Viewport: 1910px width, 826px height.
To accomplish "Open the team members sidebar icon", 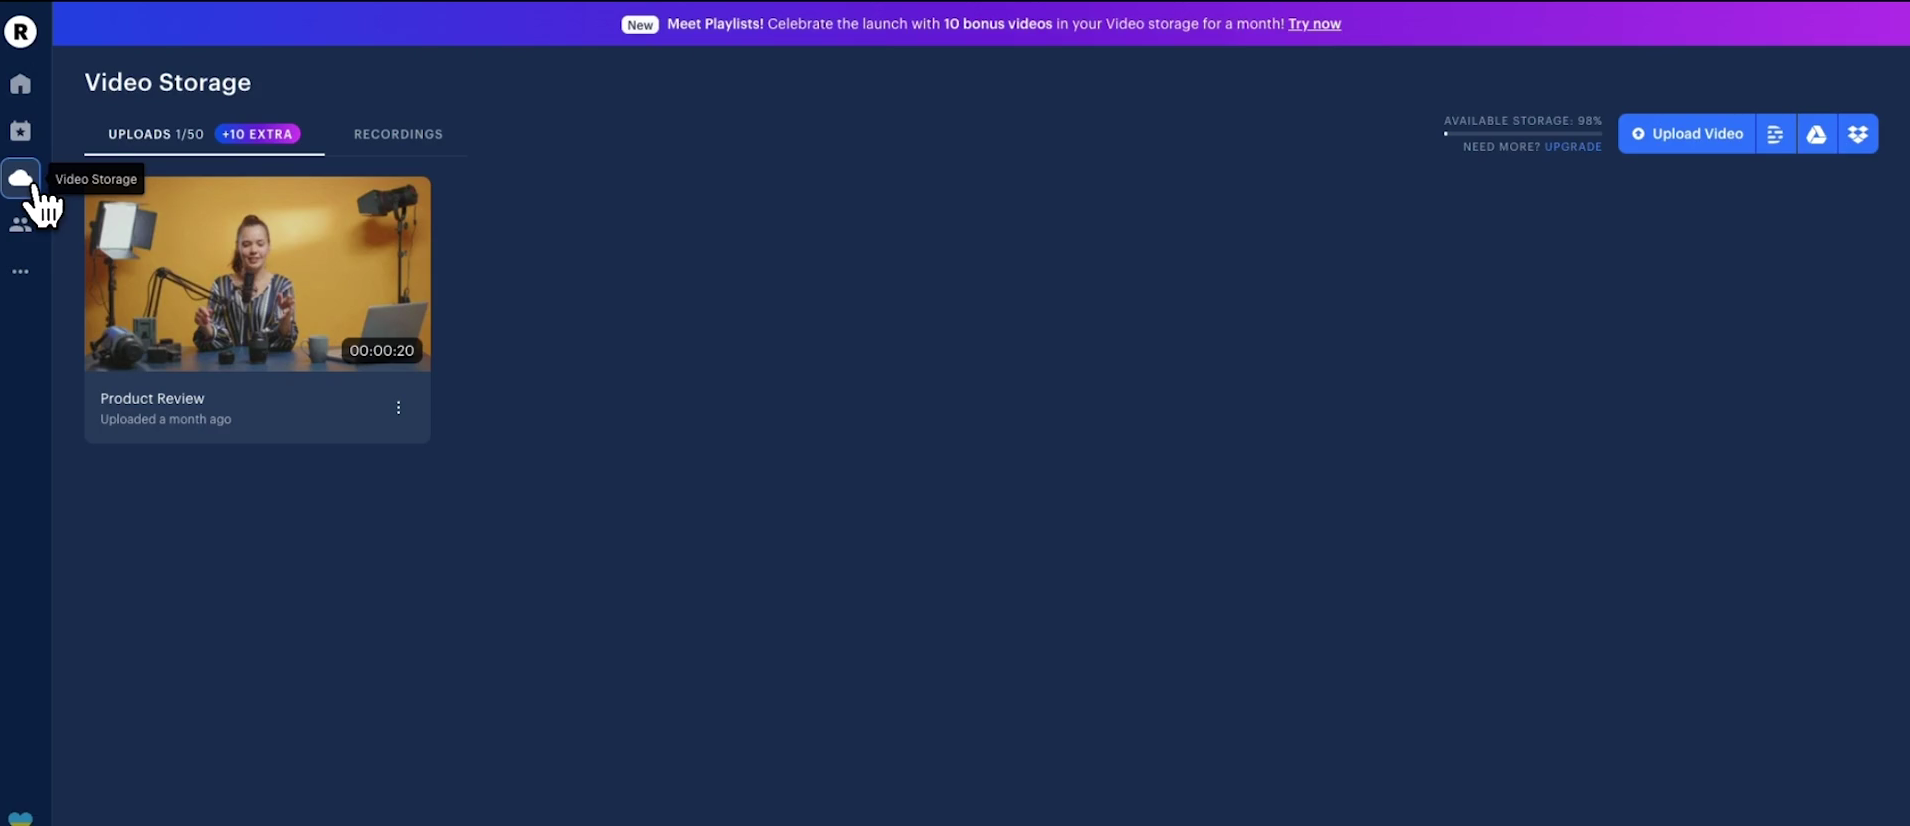I will click(20, 225).
